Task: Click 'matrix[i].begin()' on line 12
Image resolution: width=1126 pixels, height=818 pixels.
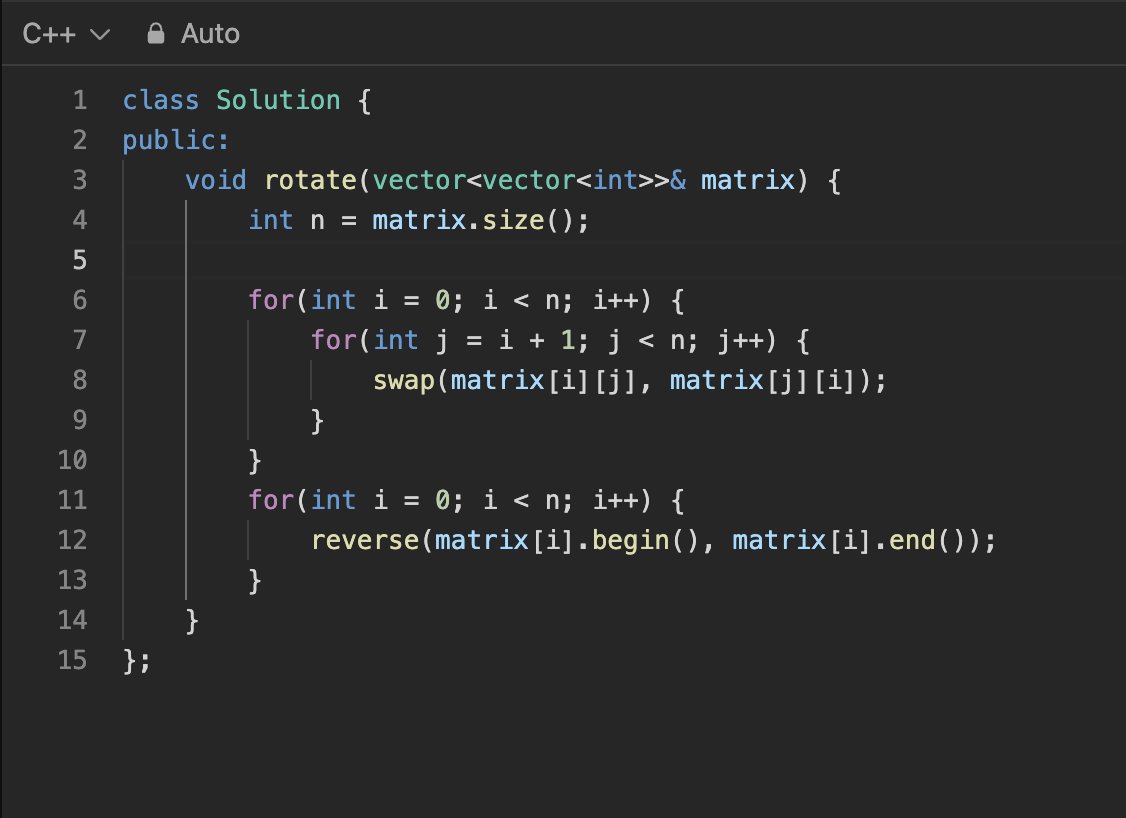Action: tap(567, 540)
